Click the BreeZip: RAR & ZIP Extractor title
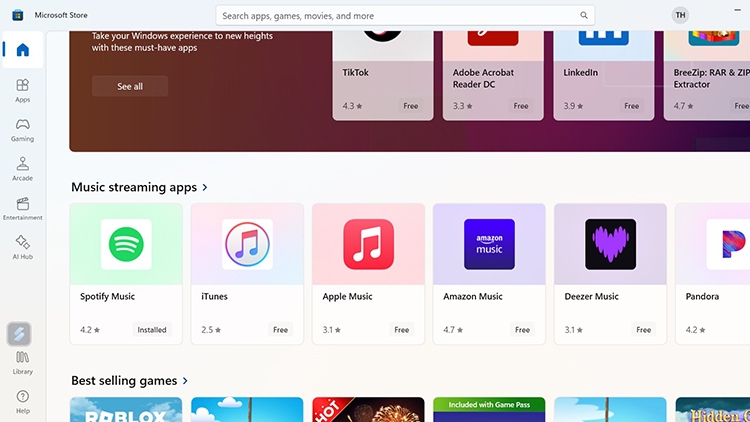Viewport: 750px width, 422px height. point(712,78)
